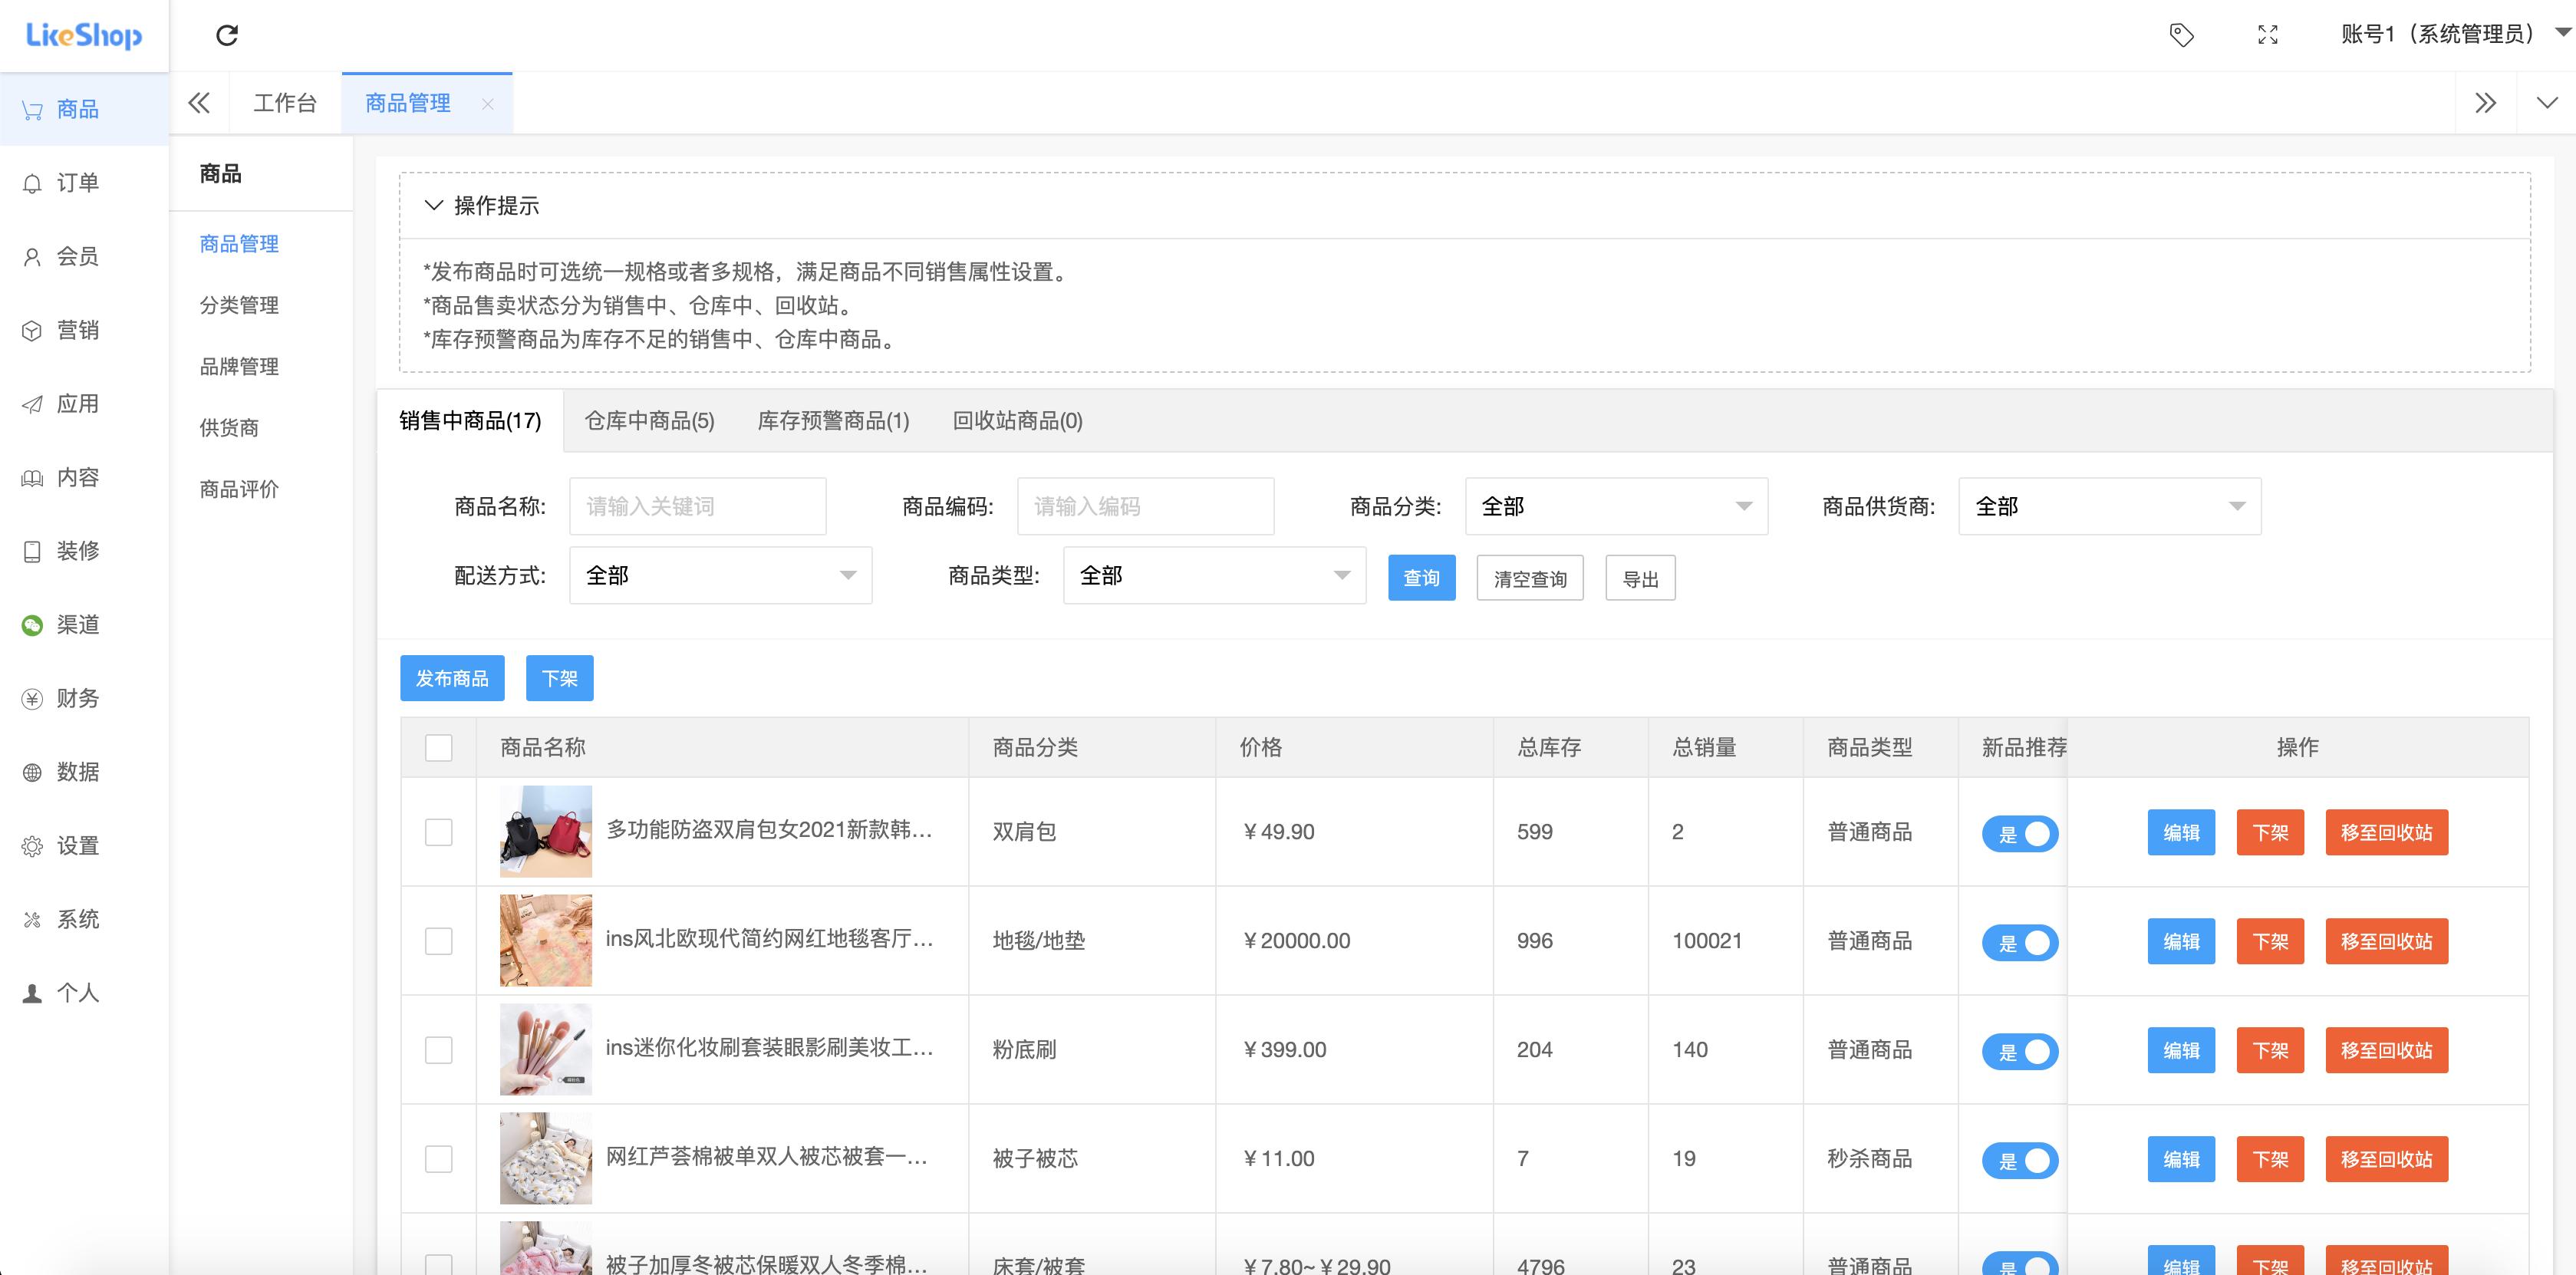Switch to the 仓库中商品(5) tab

[x=648, y=421]
